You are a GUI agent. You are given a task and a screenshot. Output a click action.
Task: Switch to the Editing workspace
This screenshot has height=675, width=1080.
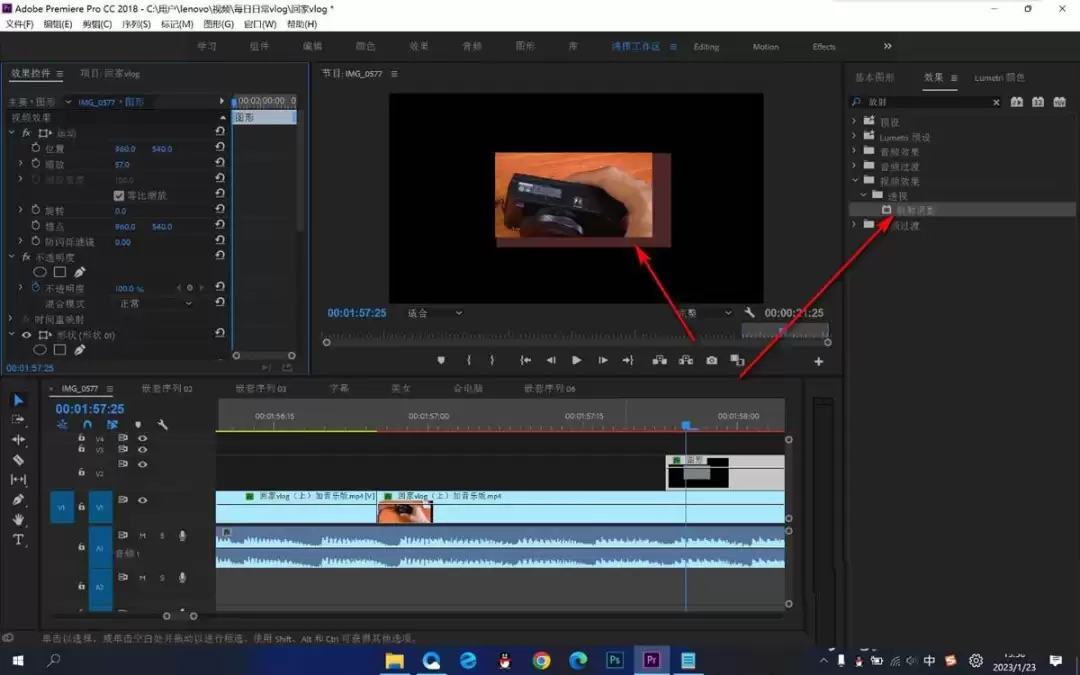(x=706, y=47)
